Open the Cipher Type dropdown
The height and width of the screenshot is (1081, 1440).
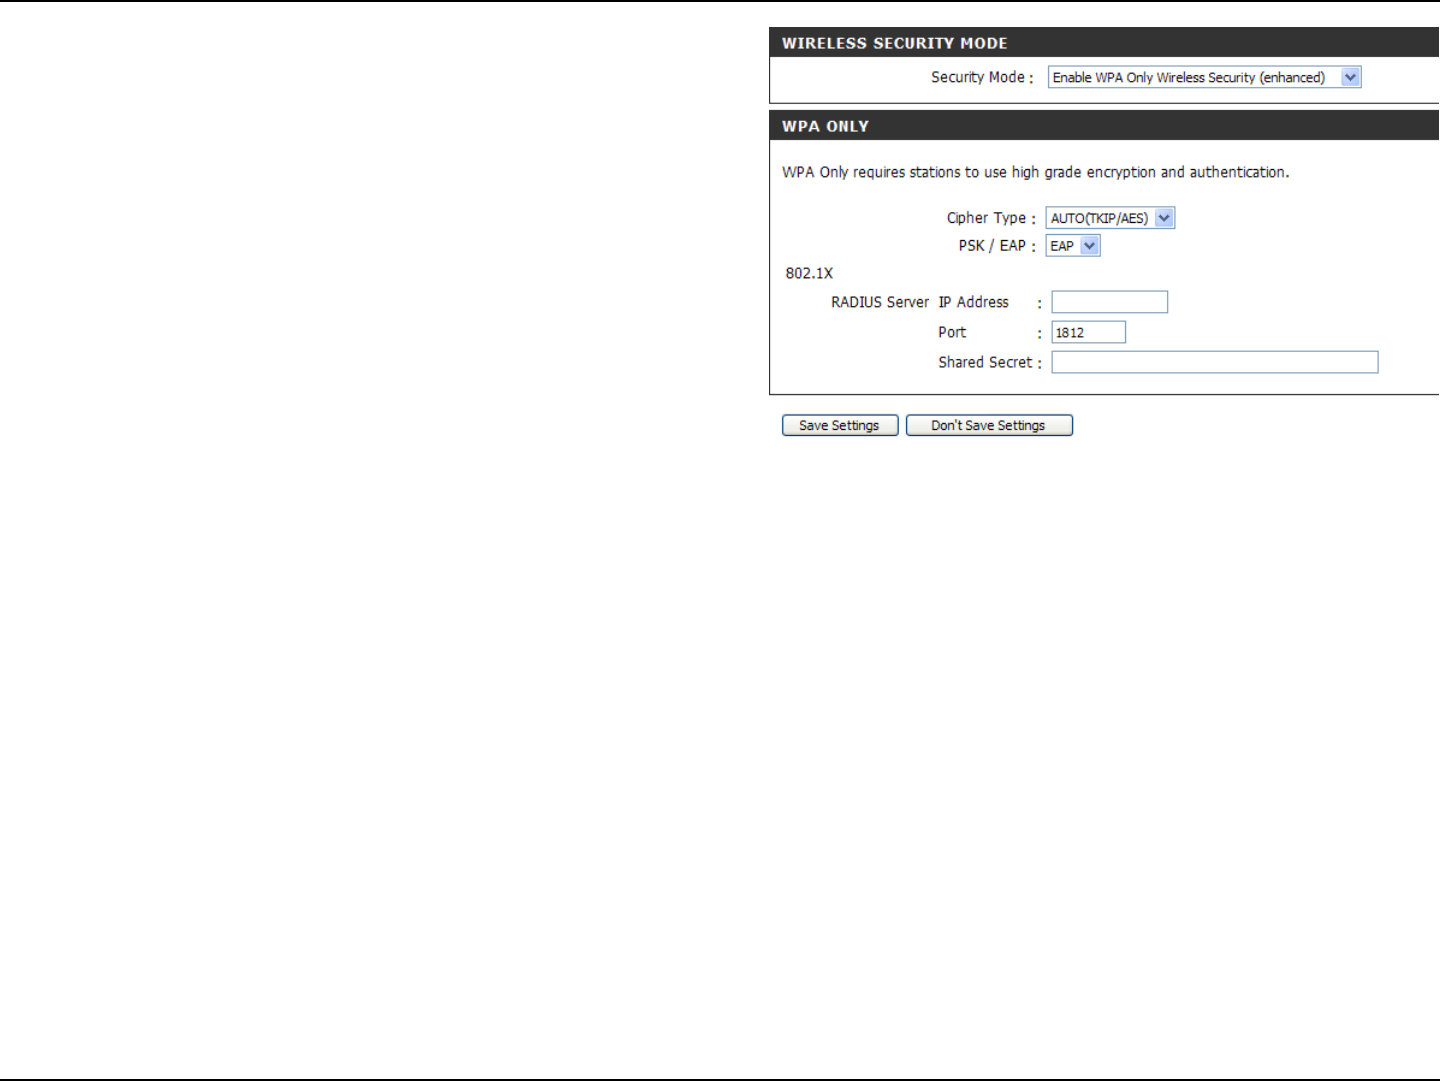pyautogui.click(x=1110, y=218)
